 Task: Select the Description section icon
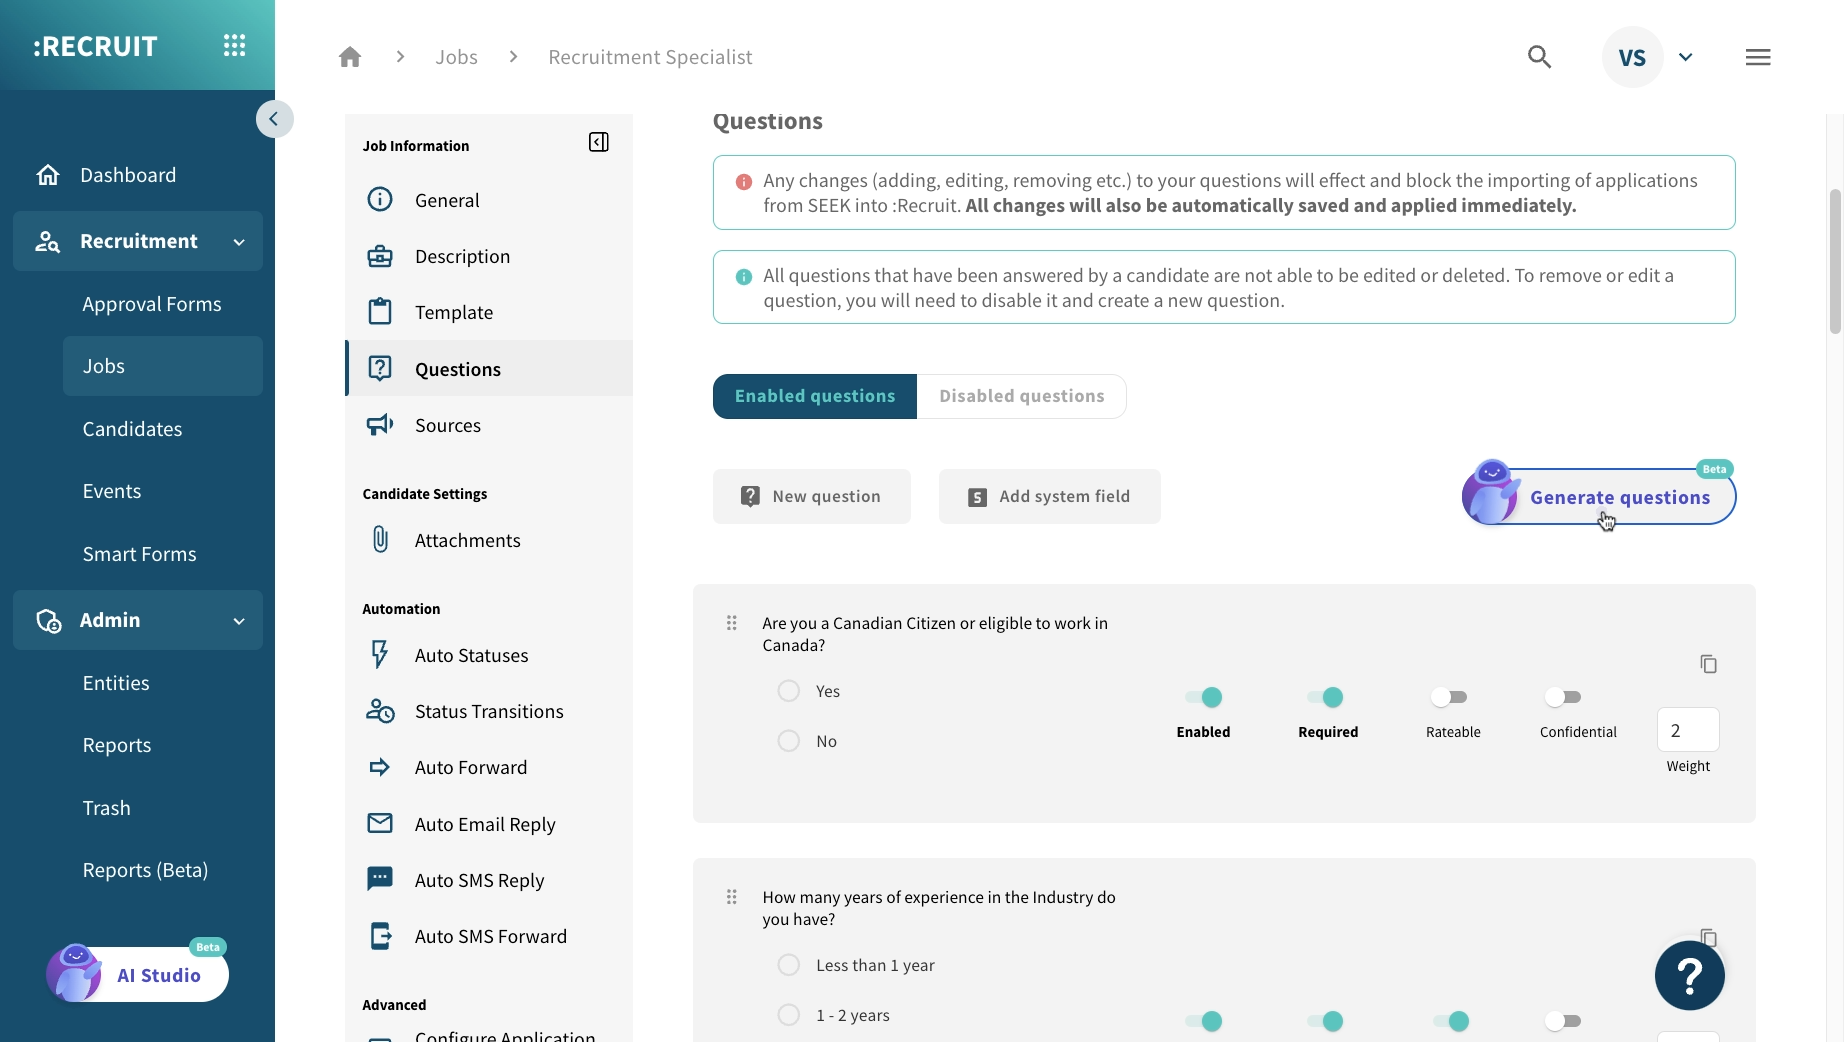[380, 256]
